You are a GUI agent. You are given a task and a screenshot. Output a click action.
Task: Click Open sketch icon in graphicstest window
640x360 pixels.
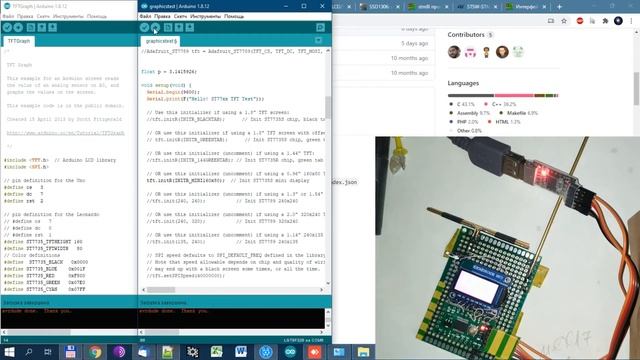pyautogui.click(x=179, y=27)
